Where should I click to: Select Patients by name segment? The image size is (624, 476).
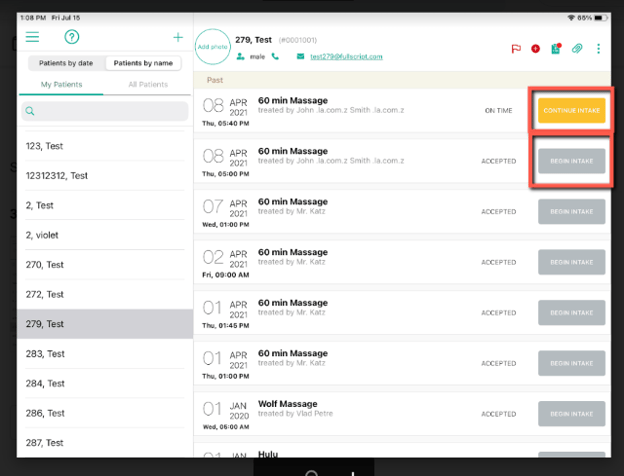pyautogui.click(x=143, y=63)
